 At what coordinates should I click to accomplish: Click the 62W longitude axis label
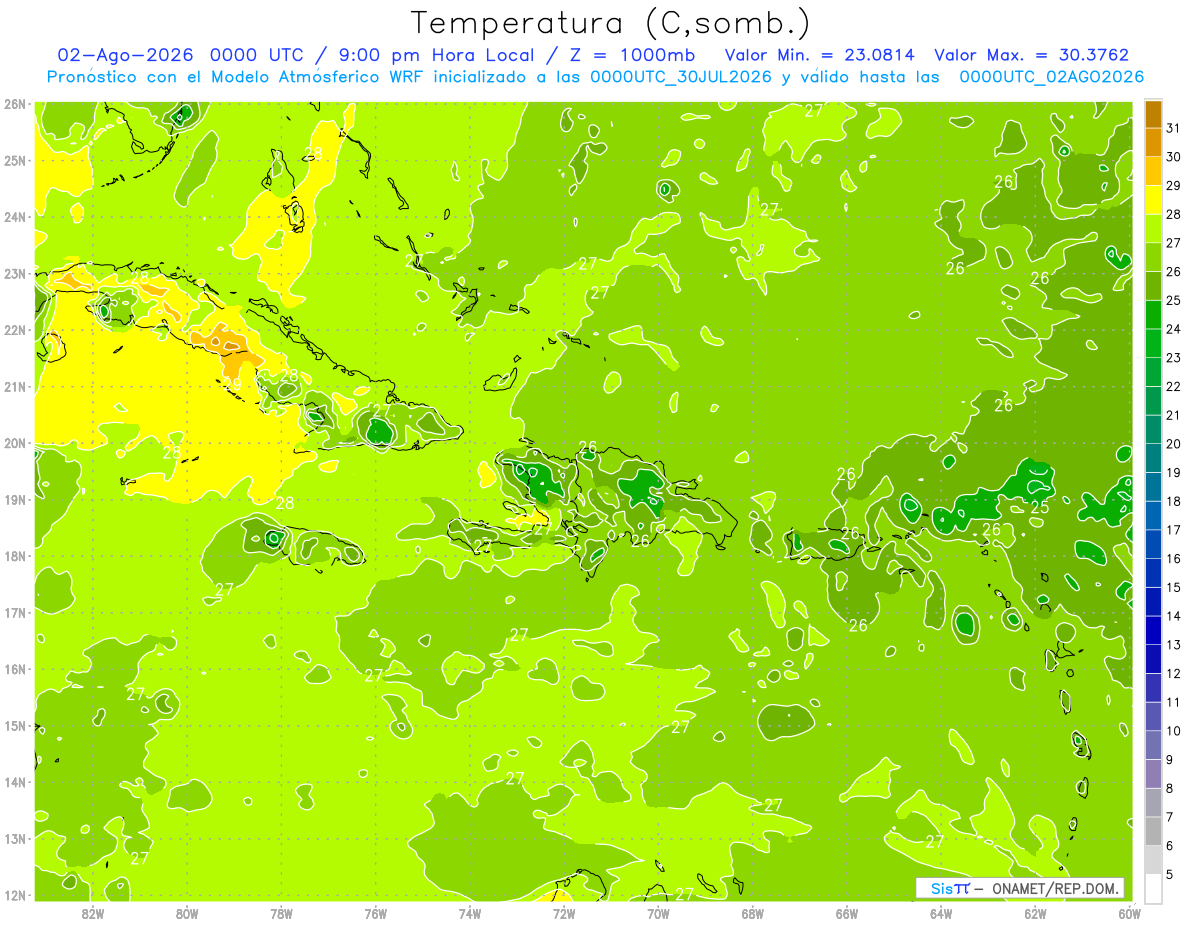click(1035, 913)
